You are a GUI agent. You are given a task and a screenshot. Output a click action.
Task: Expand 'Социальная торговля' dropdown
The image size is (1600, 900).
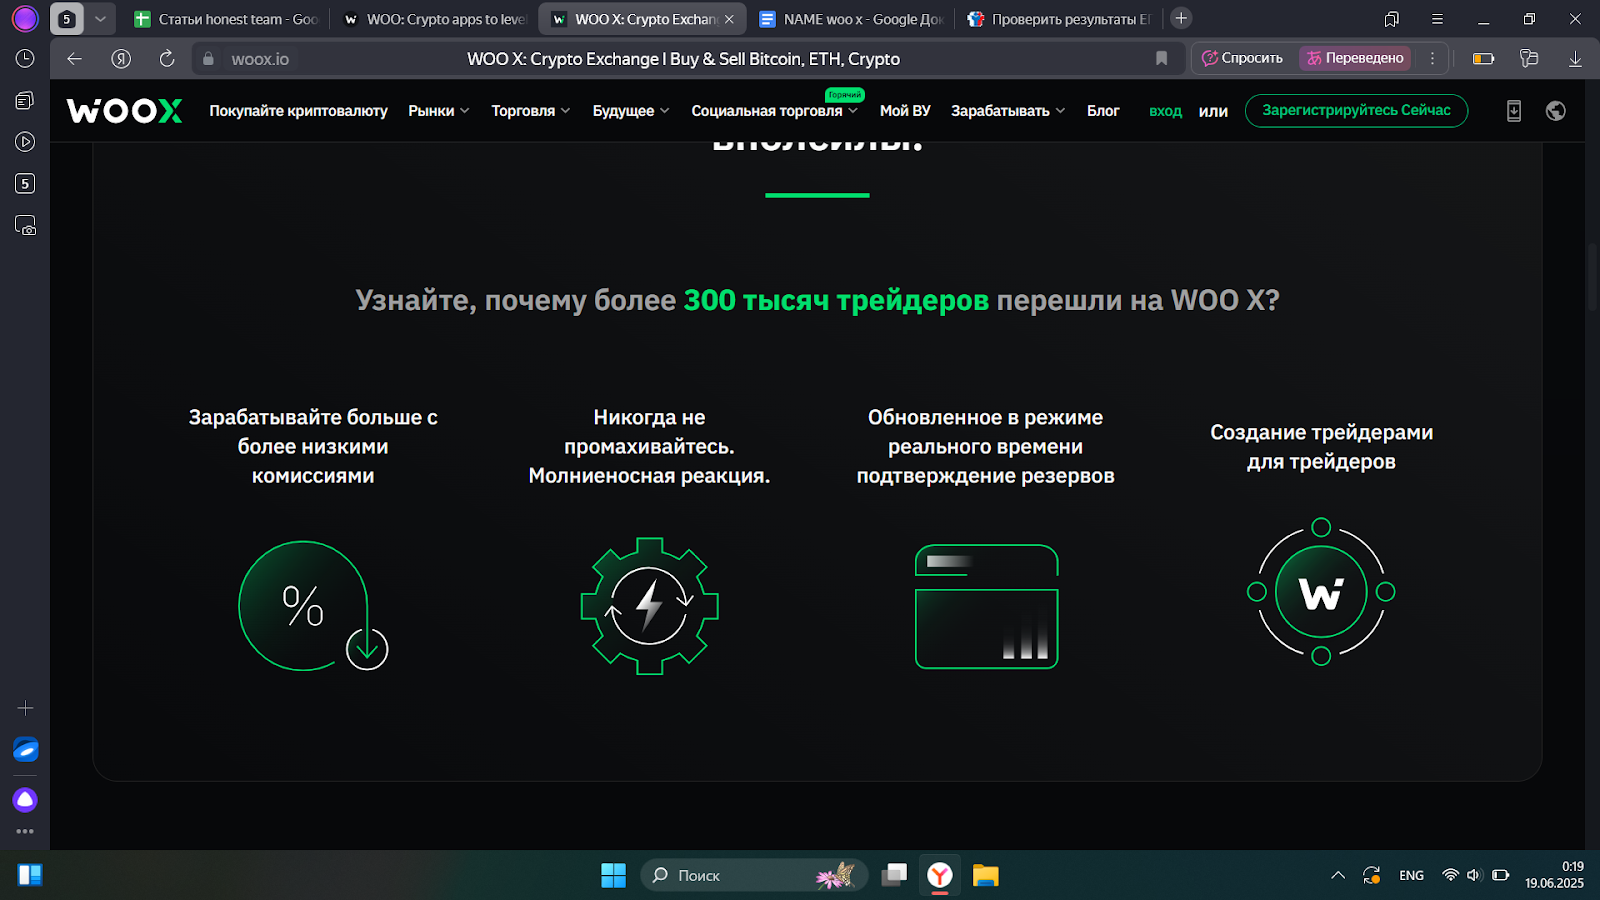775,111
